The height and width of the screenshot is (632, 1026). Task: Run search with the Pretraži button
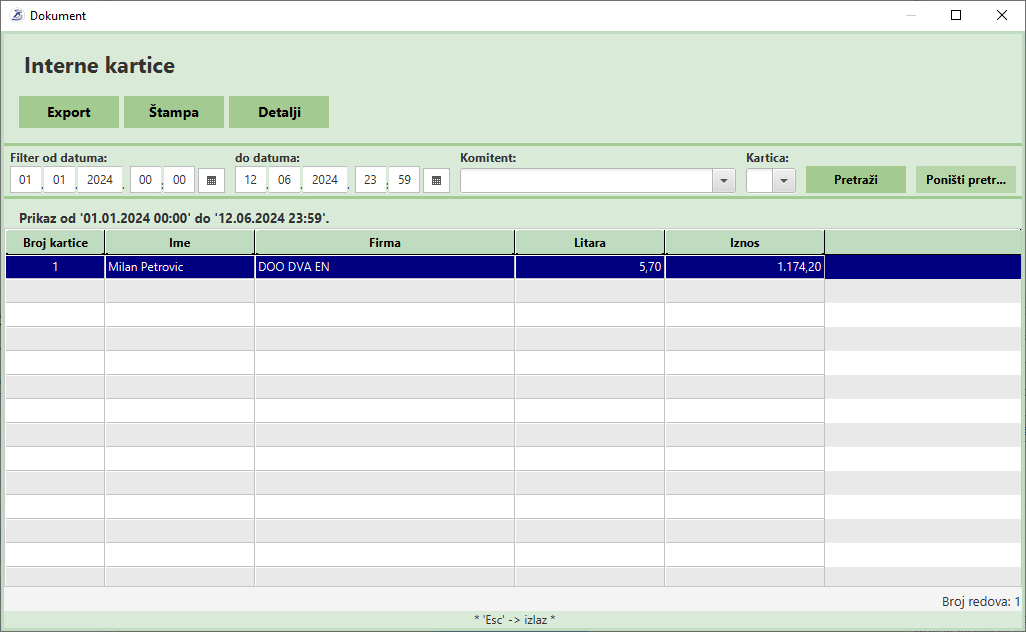pyautogui.click(x=856, y=179)
